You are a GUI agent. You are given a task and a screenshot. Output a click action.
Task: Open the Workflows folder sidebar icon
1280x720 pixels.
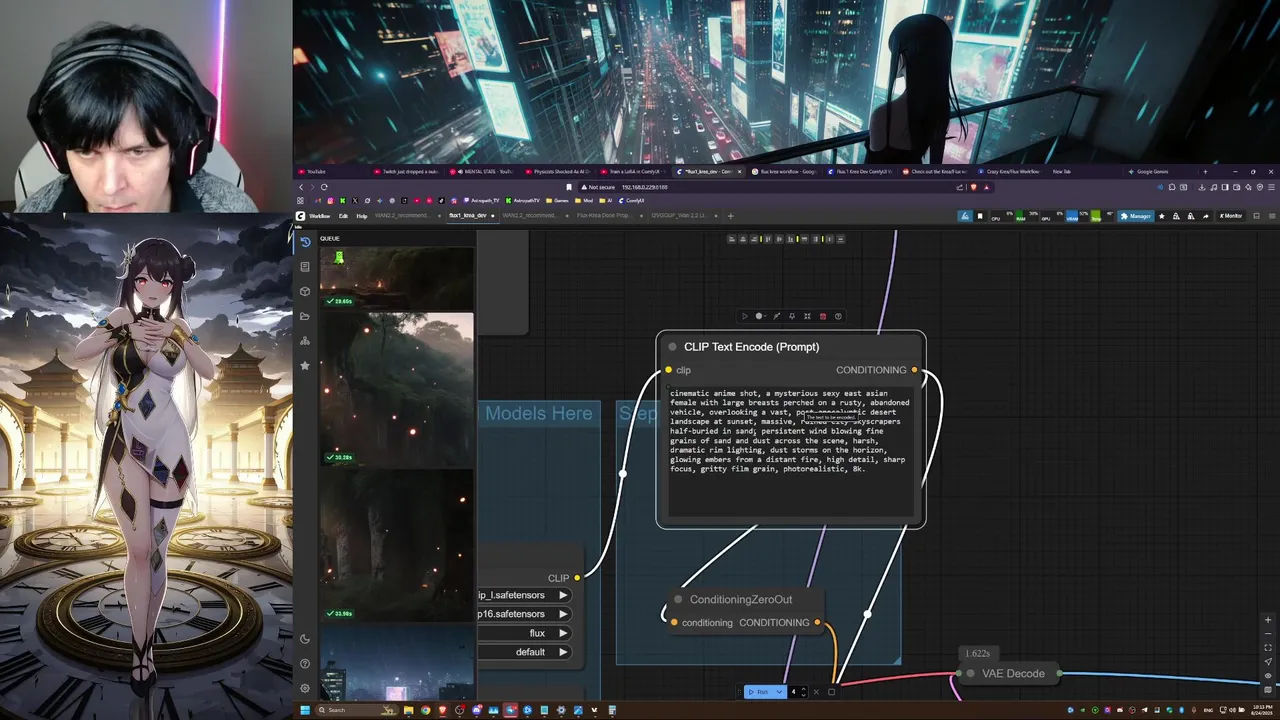[x=305, y=316]
